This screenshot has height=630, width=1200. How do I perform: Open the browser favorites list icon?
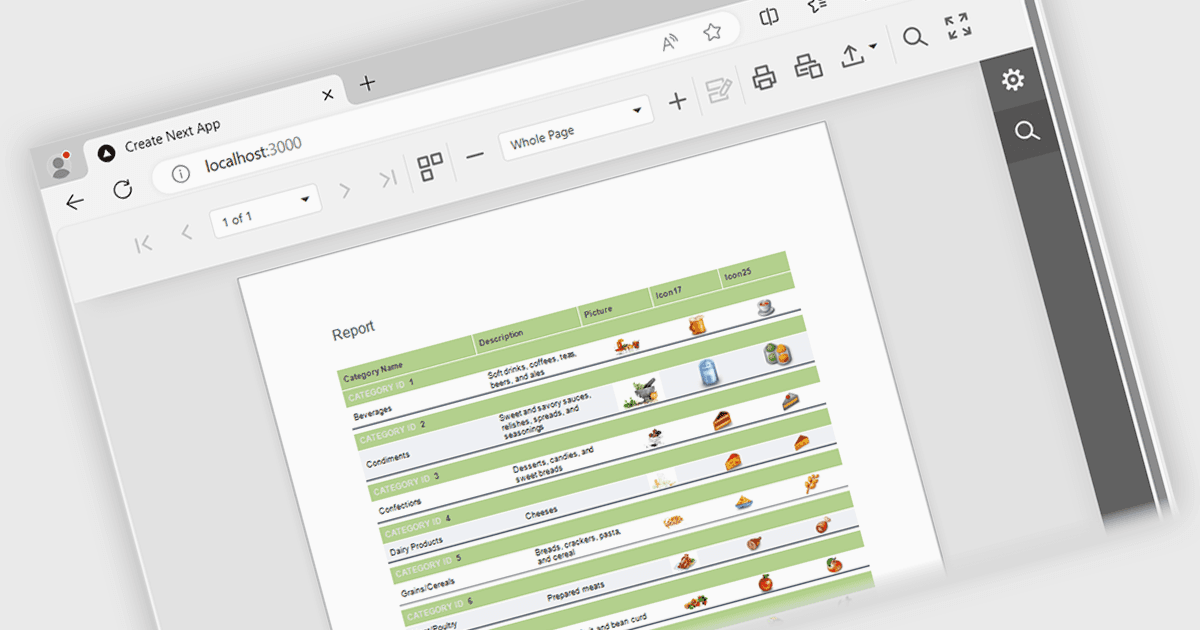tap(816, 6)
